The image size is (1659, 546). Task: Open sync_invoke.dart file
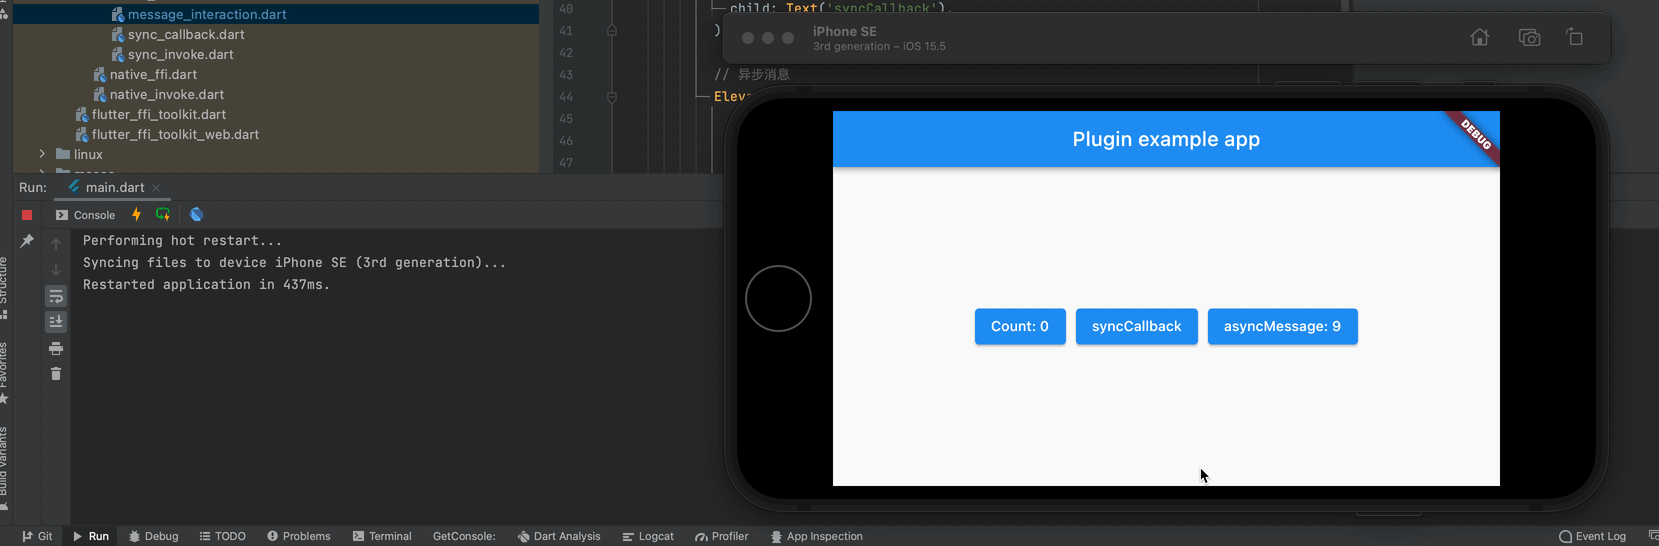coord(181,54)
